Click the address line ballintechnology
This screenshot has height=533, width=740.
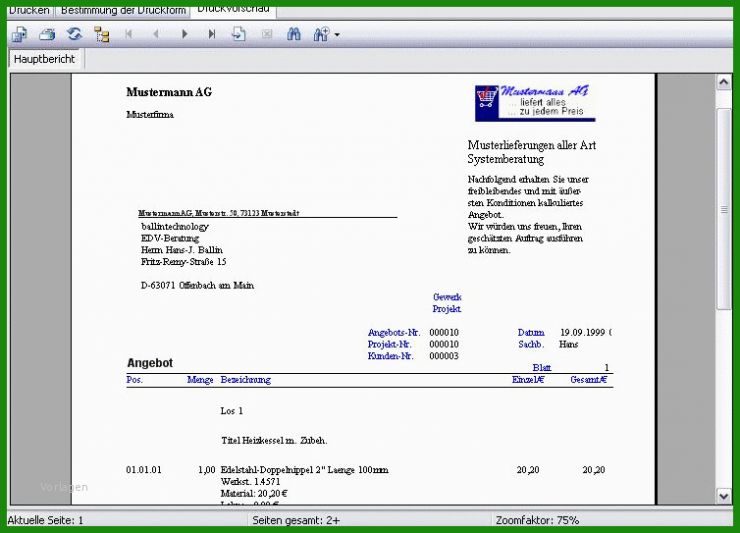click(x=175, y=227)
